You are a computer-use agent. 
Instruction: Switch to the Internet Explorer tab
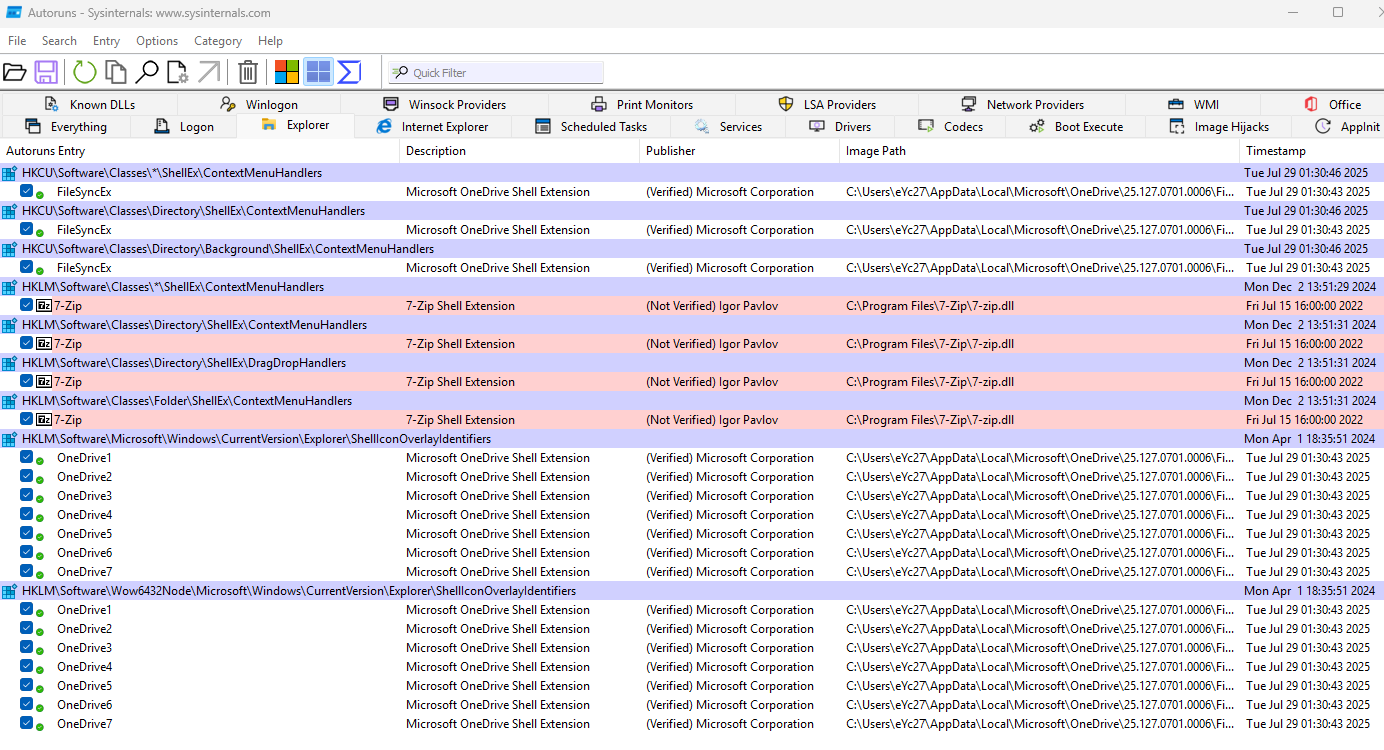432,127
